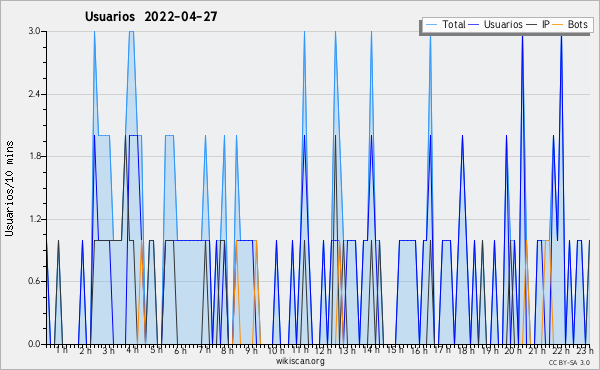Click the y-axis value 0.6
Image resolution: width=600 pixels, height=370 pixels.
pyautogui.click(x=34, y=282)
